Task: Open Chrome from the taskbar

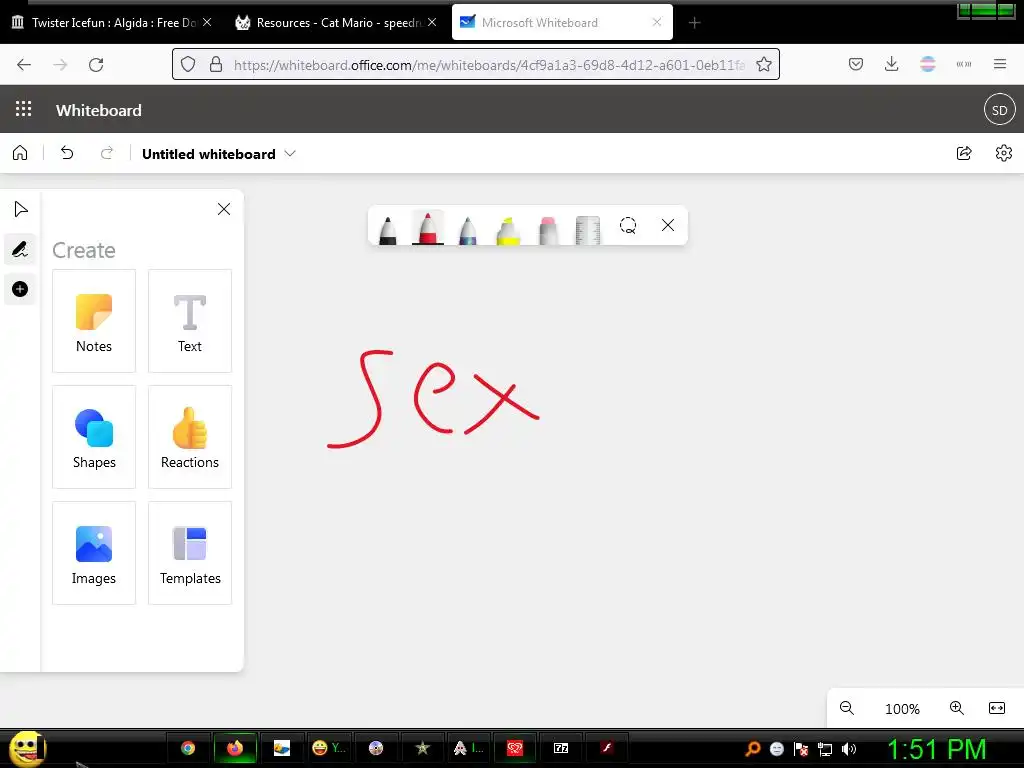Action: point(188,748)
